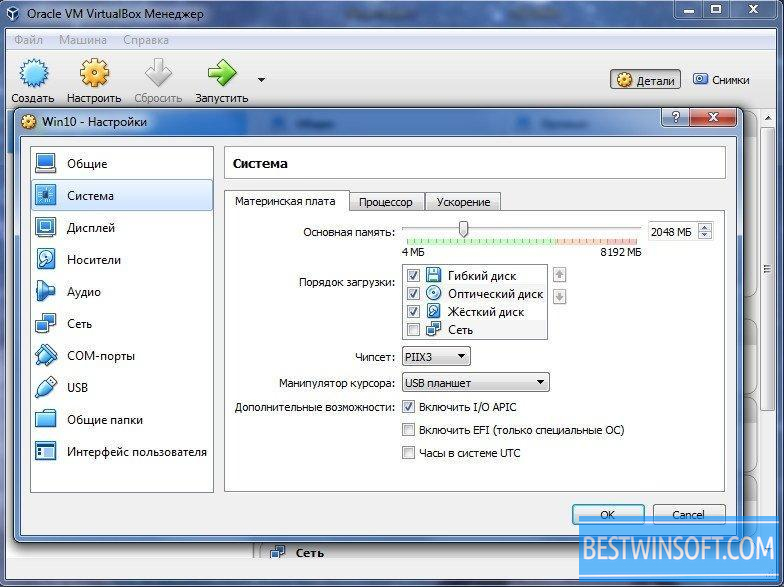This screenshot has height=587, width=784.
Task: Select USB category in settings list
Action: coord(122,388)
